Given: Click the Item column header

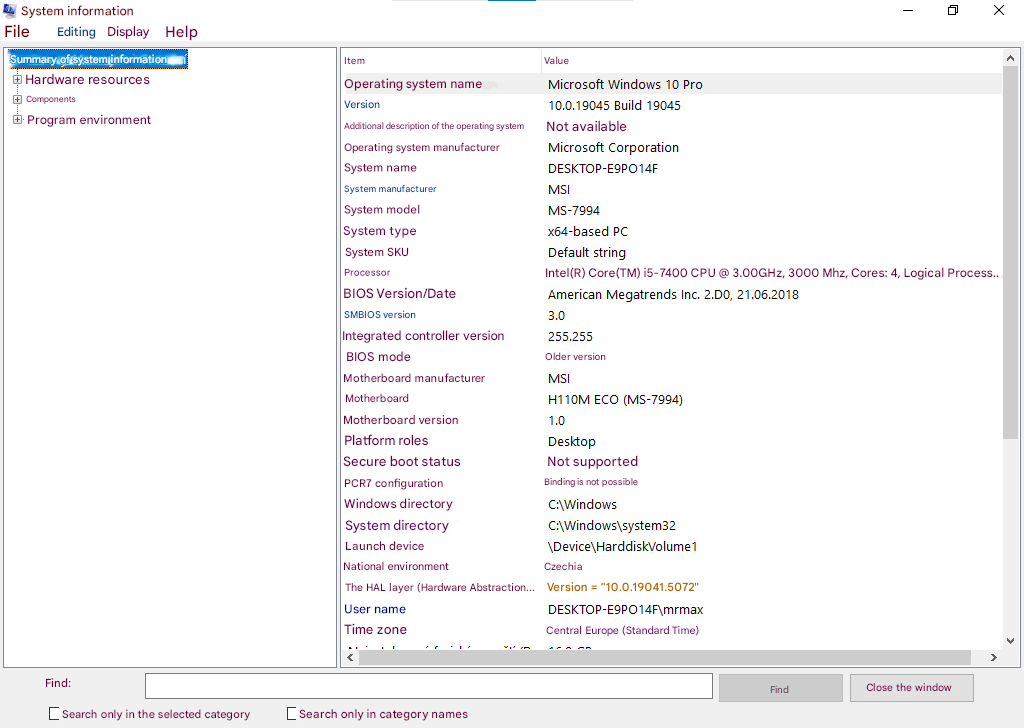Looking at the screenshot, I should [441, 61].
